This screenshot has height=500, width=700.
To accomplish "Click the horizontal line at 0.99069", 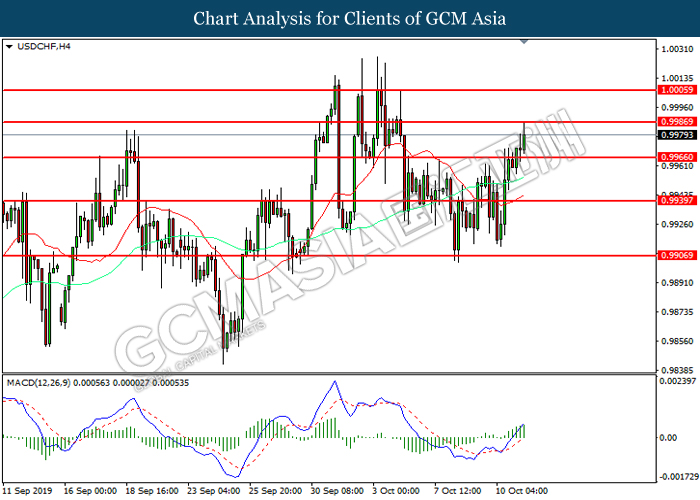I will [329, 256].
